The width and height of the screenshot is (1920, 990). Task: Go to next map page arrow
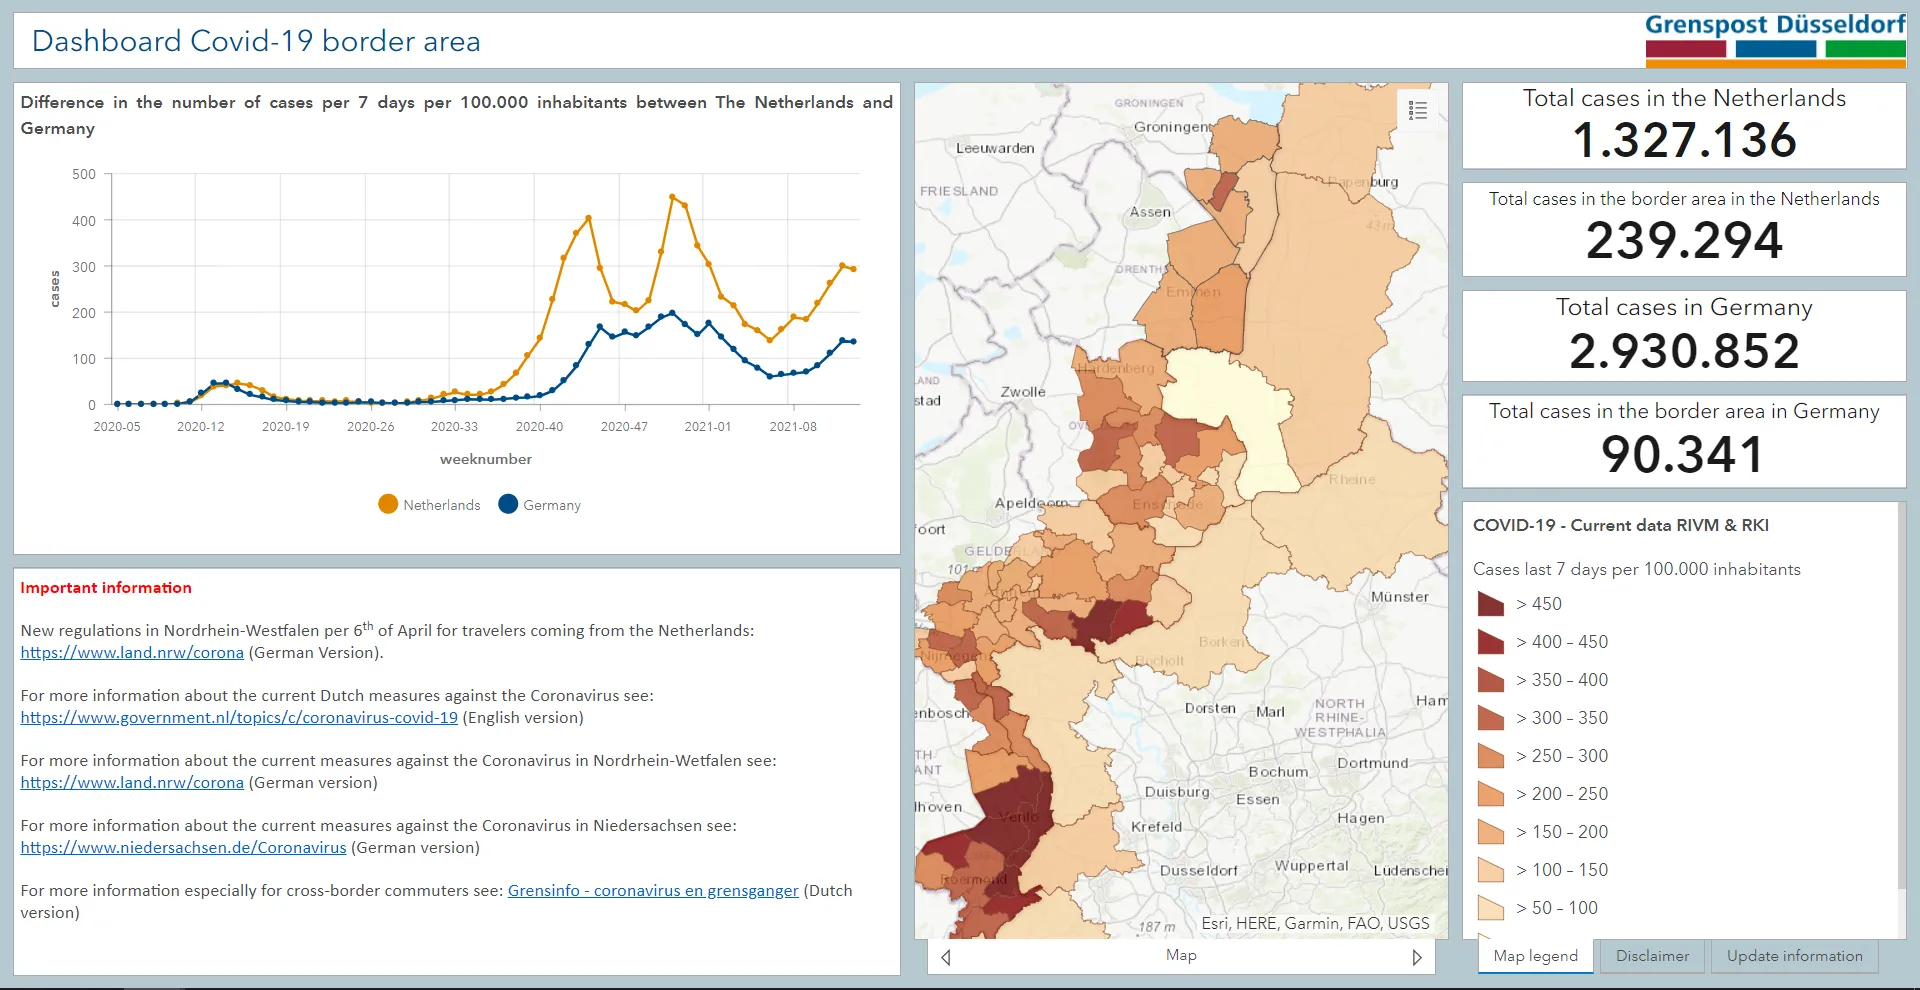point(1416,957)
